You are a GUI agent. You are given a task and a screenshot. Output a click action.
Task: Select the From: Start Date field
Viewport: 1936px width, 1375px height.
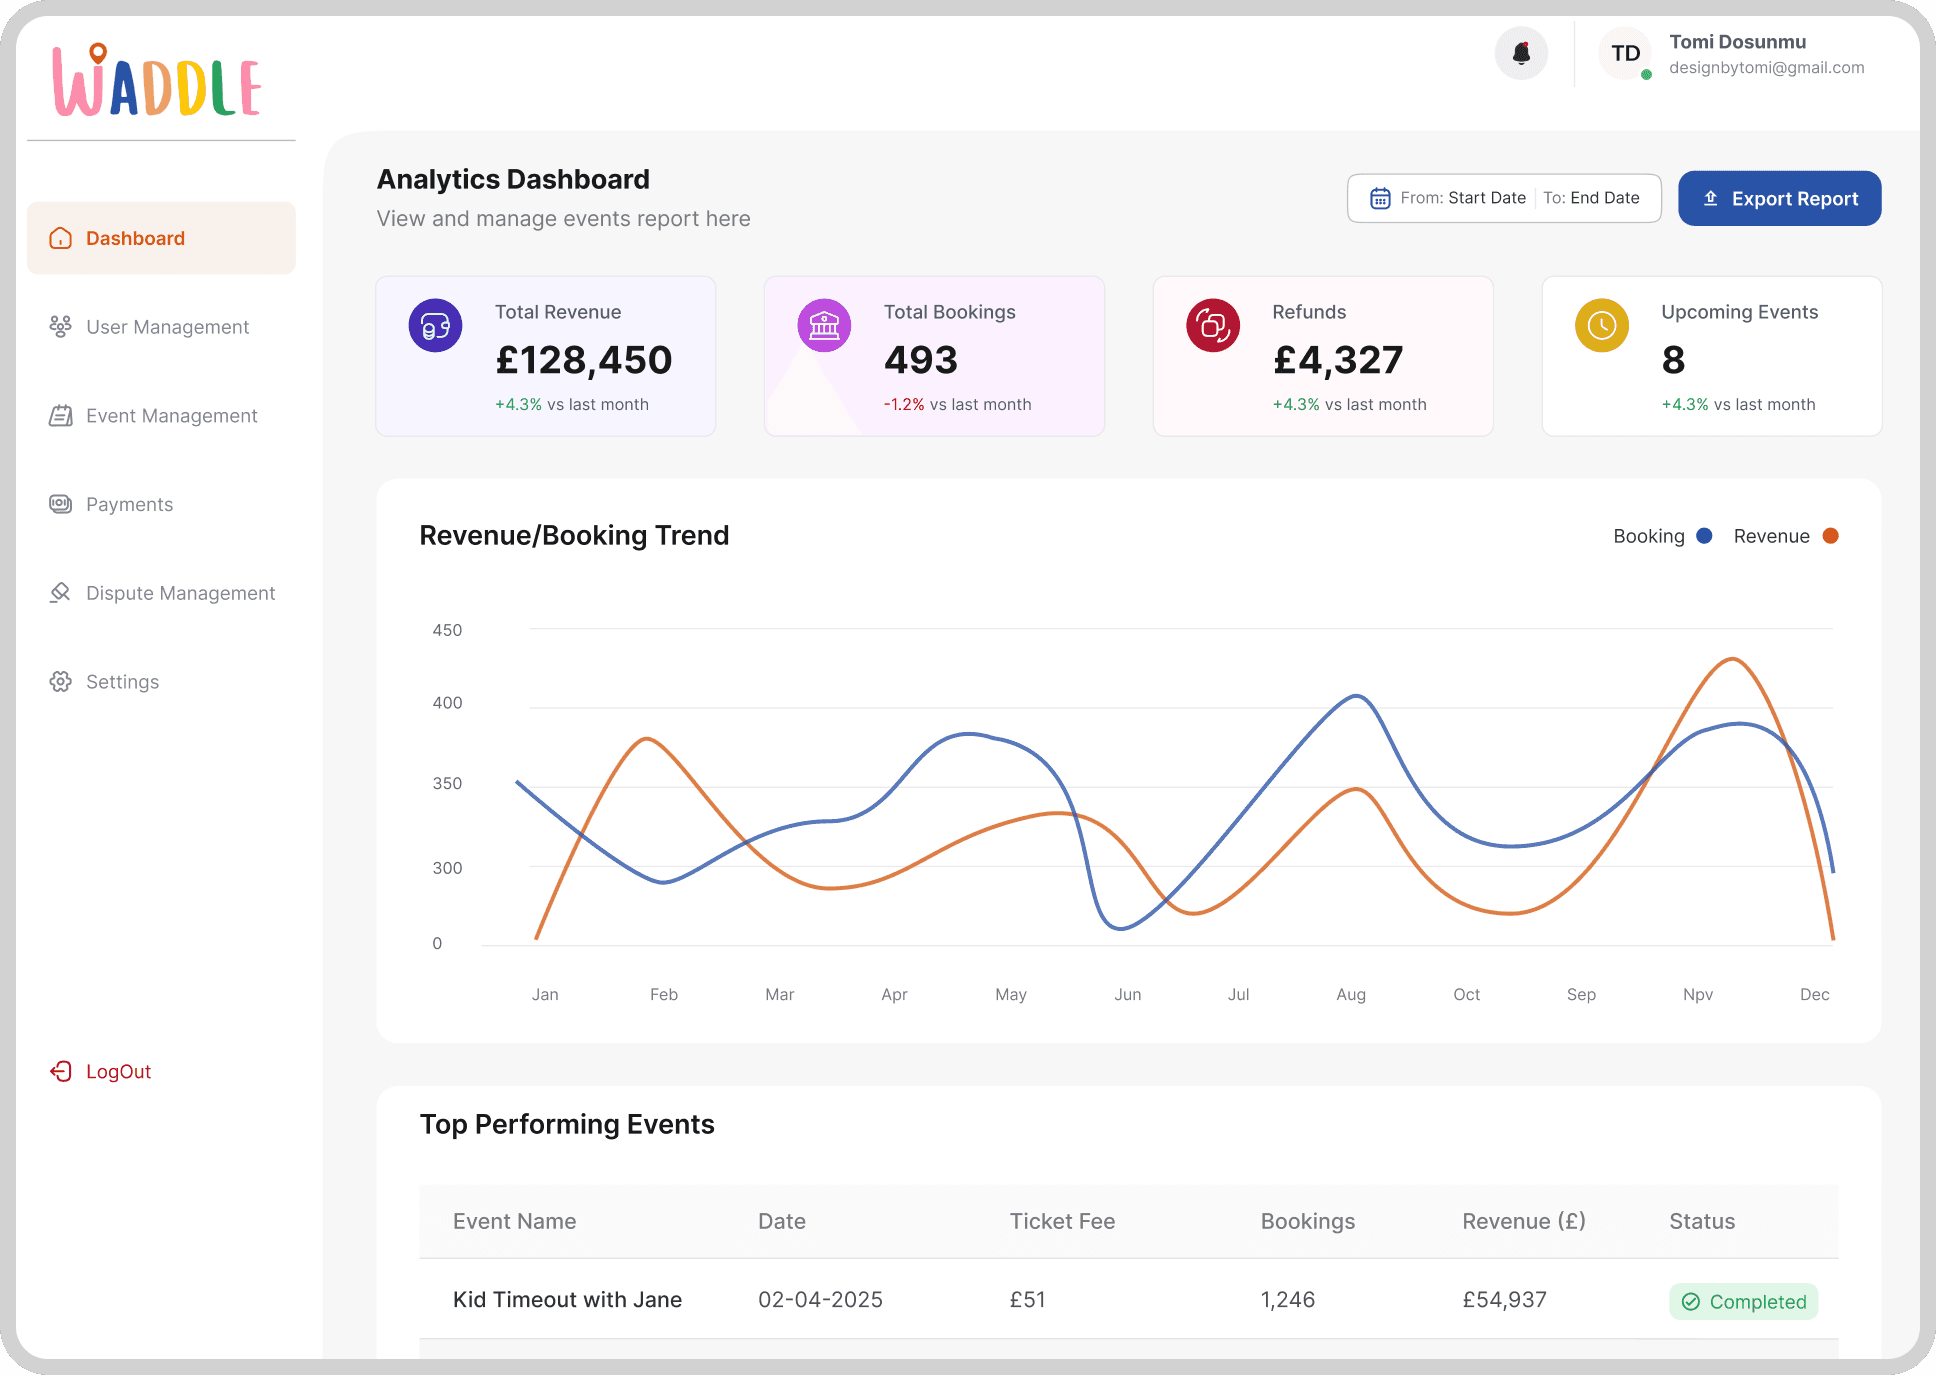1463,198
